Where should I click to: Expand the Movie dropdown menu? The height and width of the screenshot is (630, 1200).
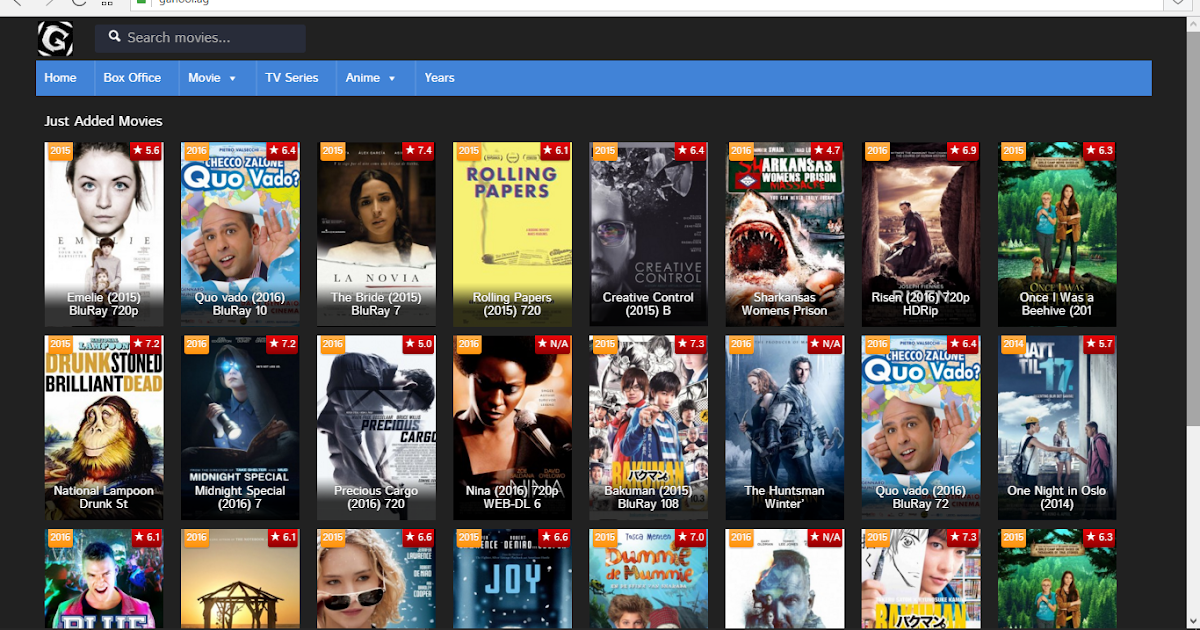pos(212,78)
